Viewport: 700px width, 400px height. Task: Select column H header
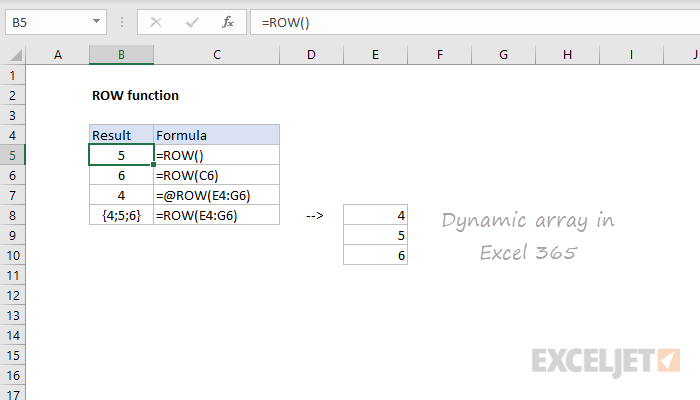point(567,54)
